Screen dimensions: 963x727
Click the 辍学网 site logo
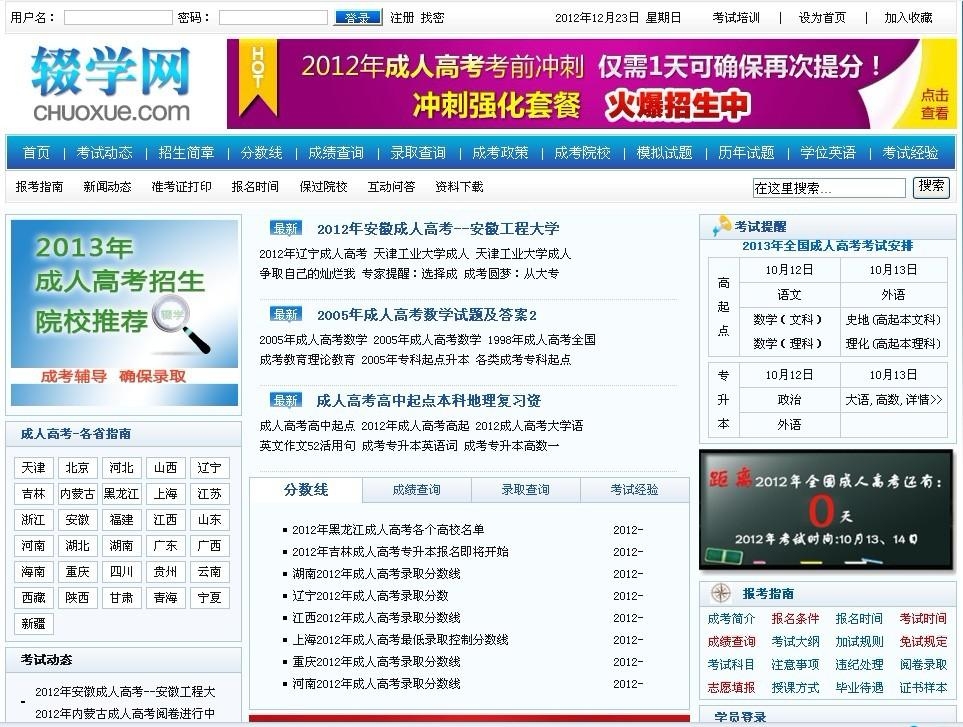click(110, 83)
